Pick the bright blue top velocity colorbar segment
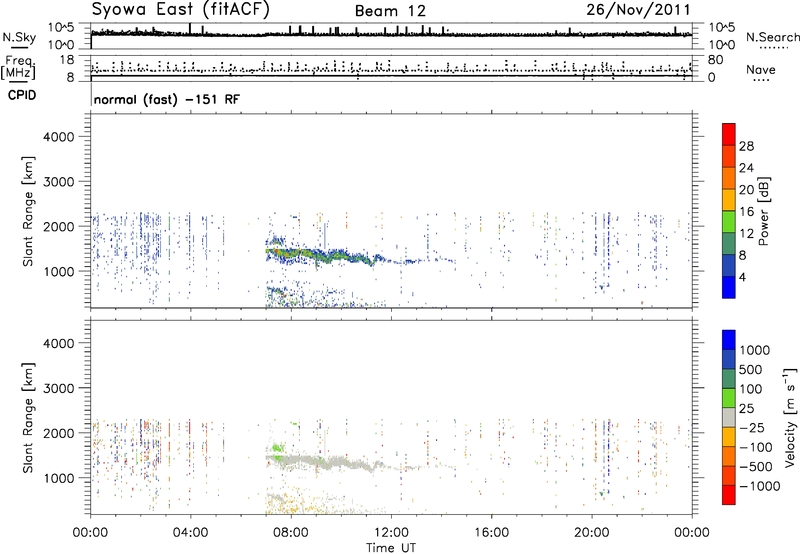This screenshot has width=800, height=554. (x=729, y=340)
